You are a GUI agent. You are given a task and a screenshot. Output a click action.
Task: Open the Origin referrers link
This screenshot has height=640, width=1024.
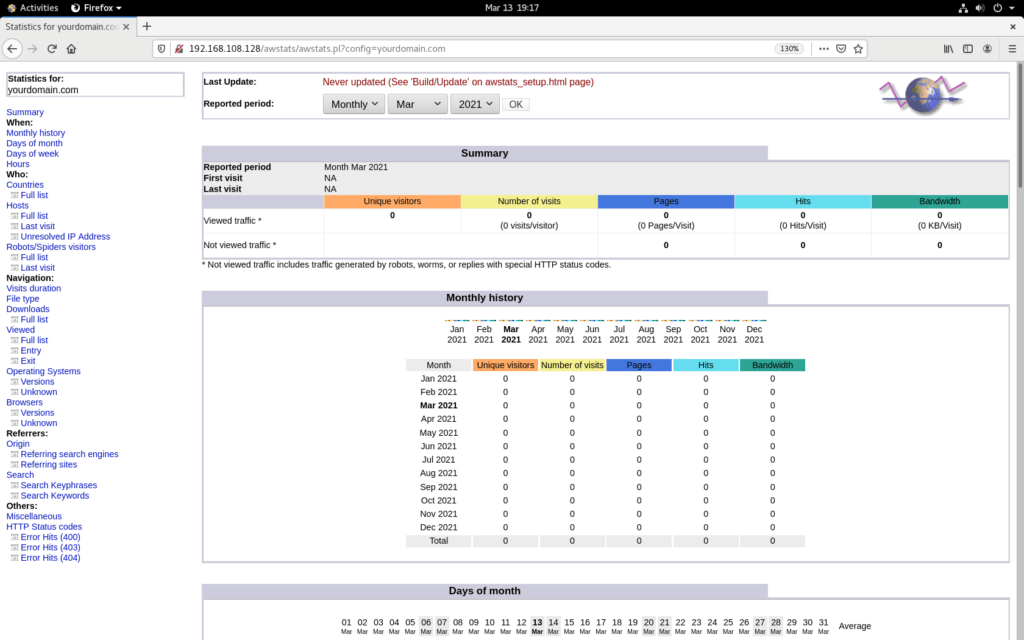[x=18, y=443]
